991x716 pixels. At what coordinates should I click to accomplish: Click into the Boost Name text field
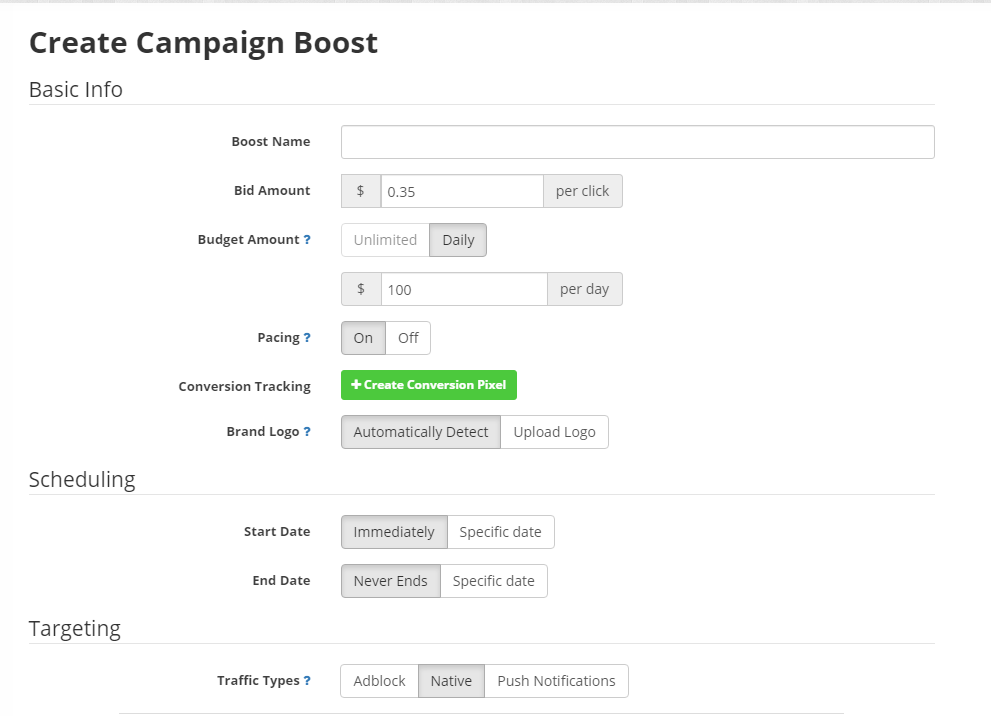point(637,142)
